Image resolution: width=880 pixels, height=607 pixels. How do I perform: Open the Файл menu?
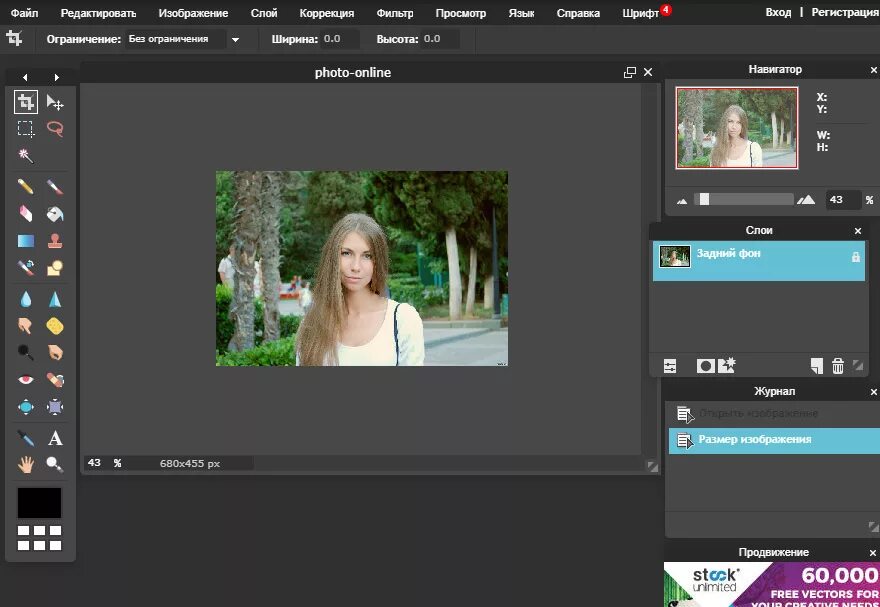(x=25, y=13)
